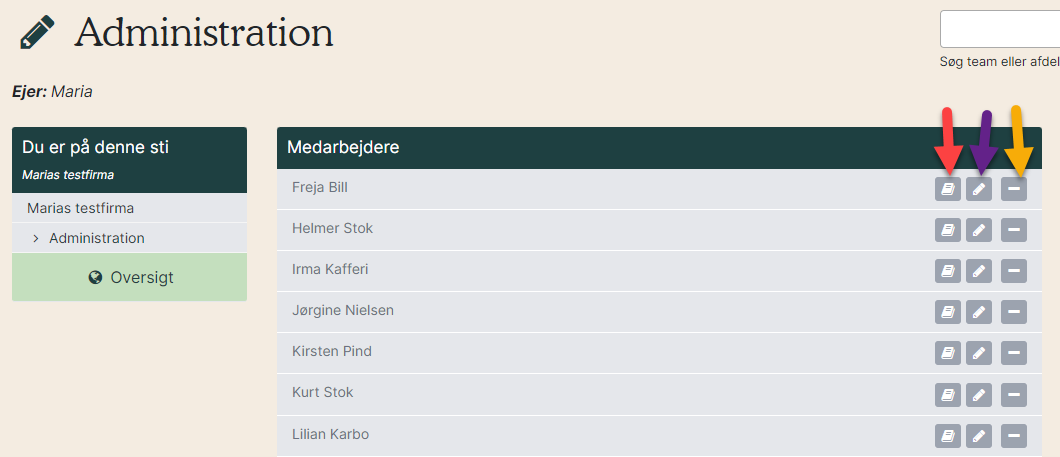Select Marias testfirma in path list
Viewport: 1060px width, 457px height.
click(80, 208)
